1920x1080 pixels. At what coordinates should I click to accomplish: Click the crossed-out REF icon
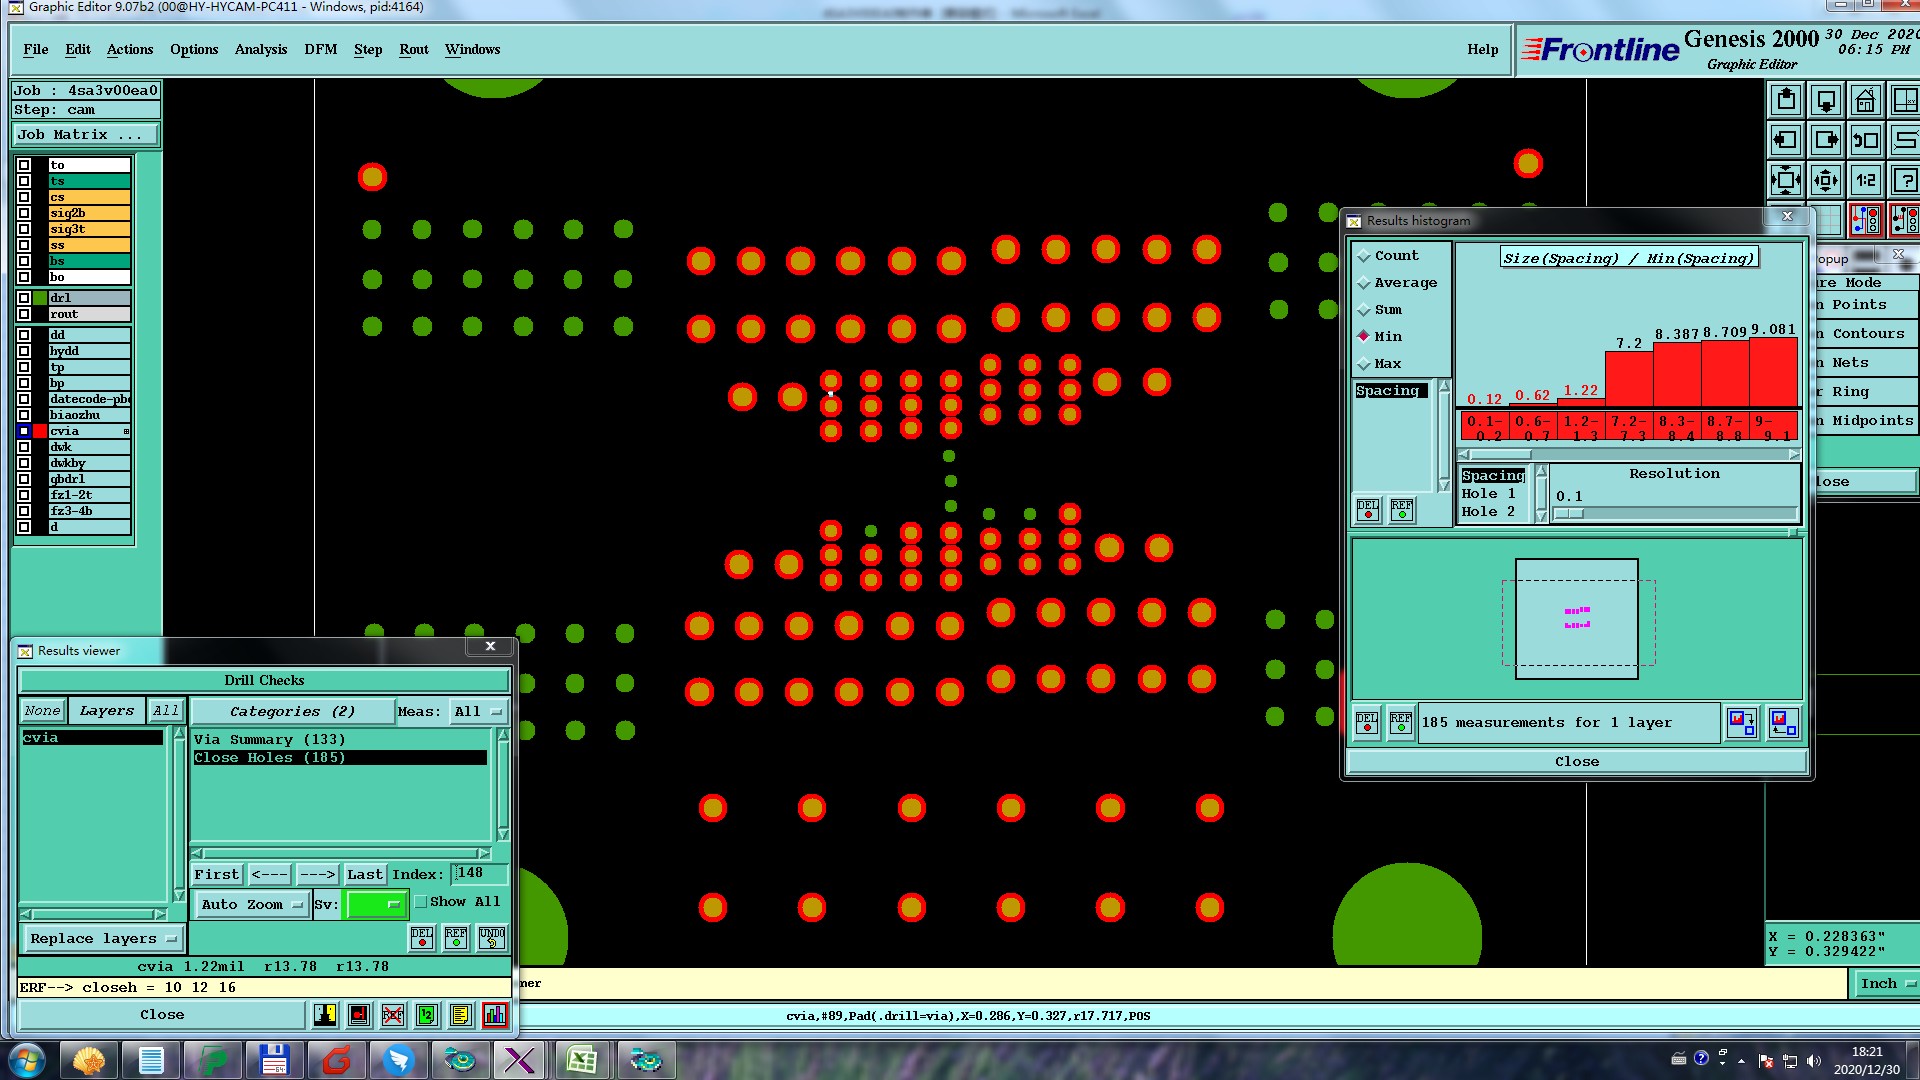392,1015
